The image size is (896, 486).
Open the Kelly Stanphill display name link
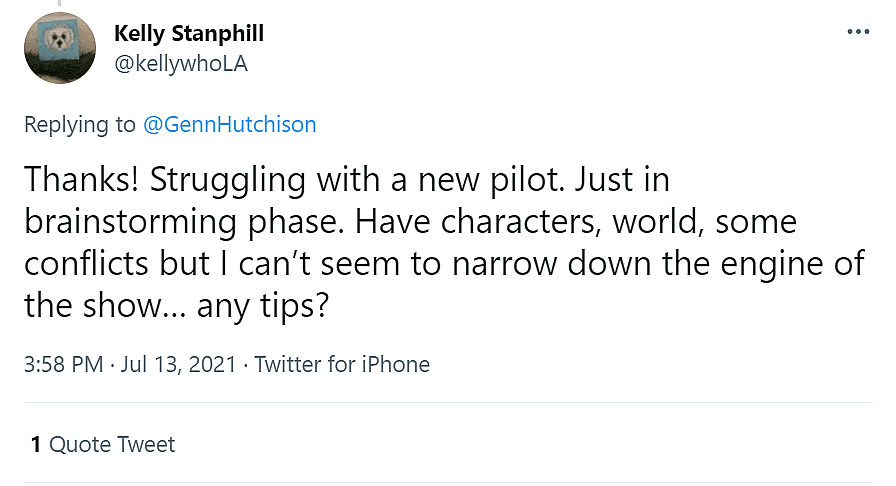189,33
